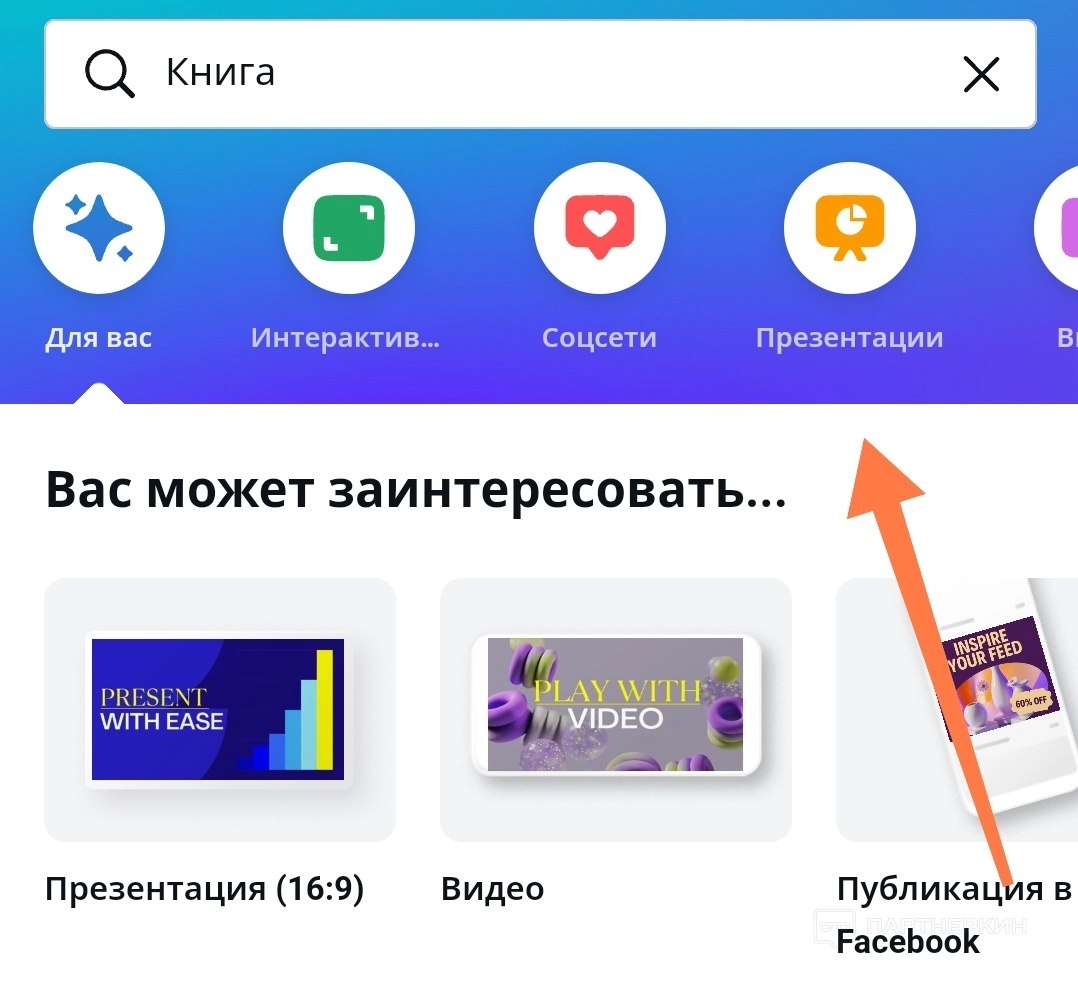Viewport: 1078px width, 1006px height.
Task: Click the search magnifier icon
Action: (x=109, y=74)
